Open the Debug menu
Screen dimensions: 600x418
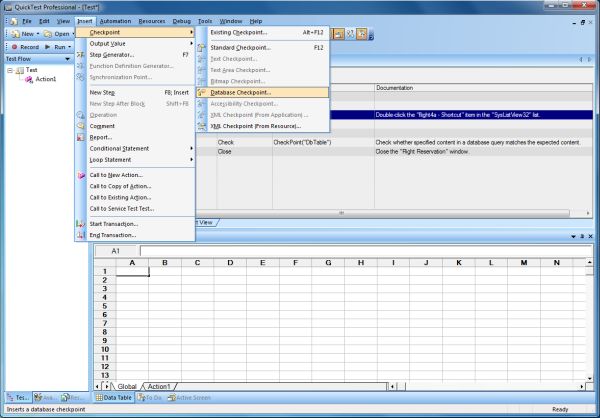pyautogui.click(x=181, y=21)
